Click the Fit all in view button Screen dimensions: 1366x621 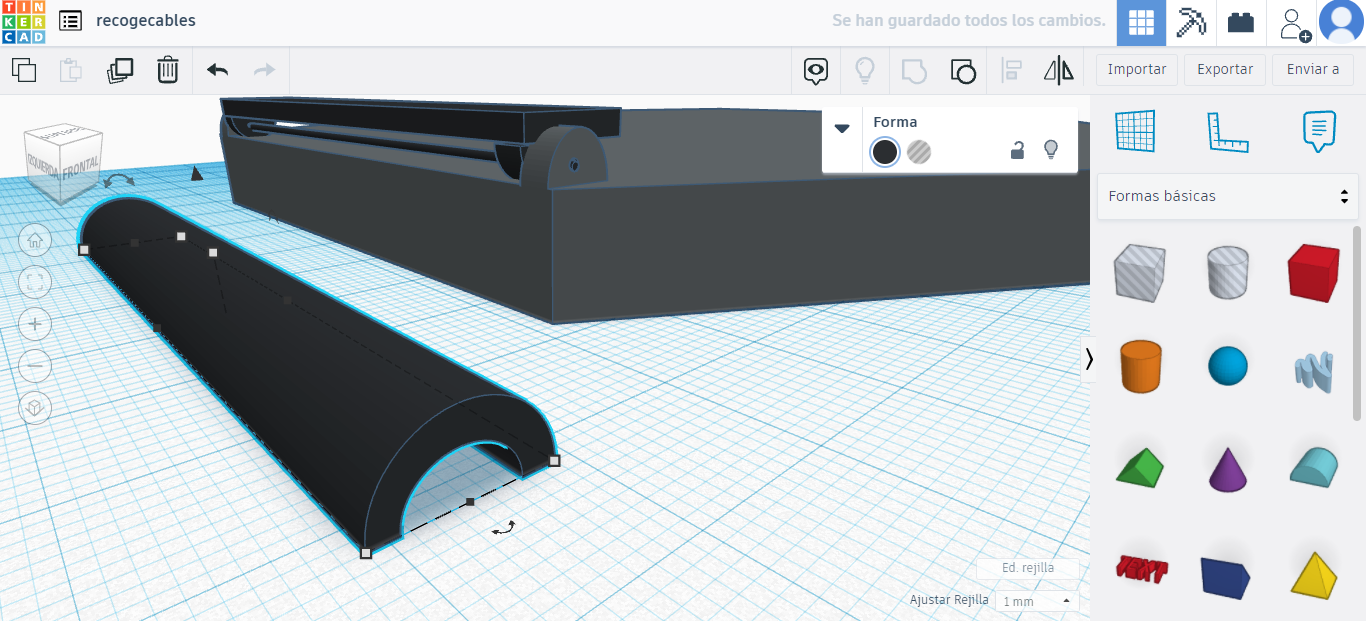(x=35, y=282)
